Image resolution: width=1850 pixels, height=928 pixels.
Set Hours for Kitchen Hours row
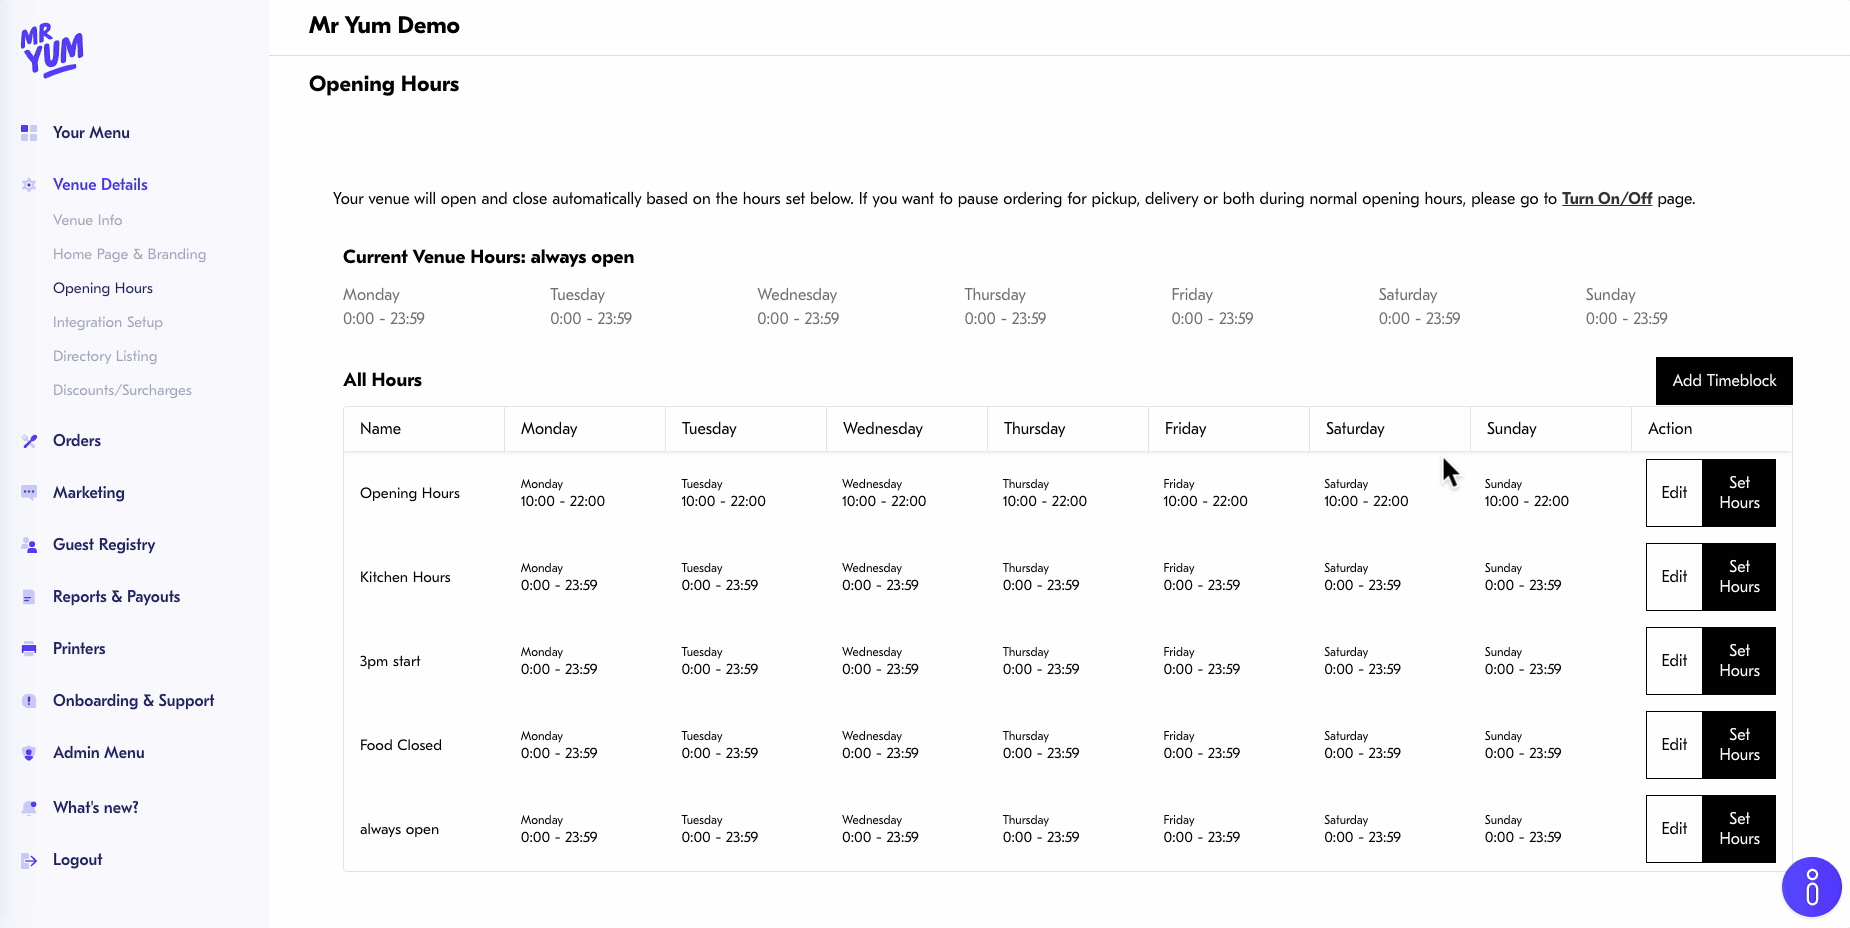pyautogui.click(x=1739, y=577)
